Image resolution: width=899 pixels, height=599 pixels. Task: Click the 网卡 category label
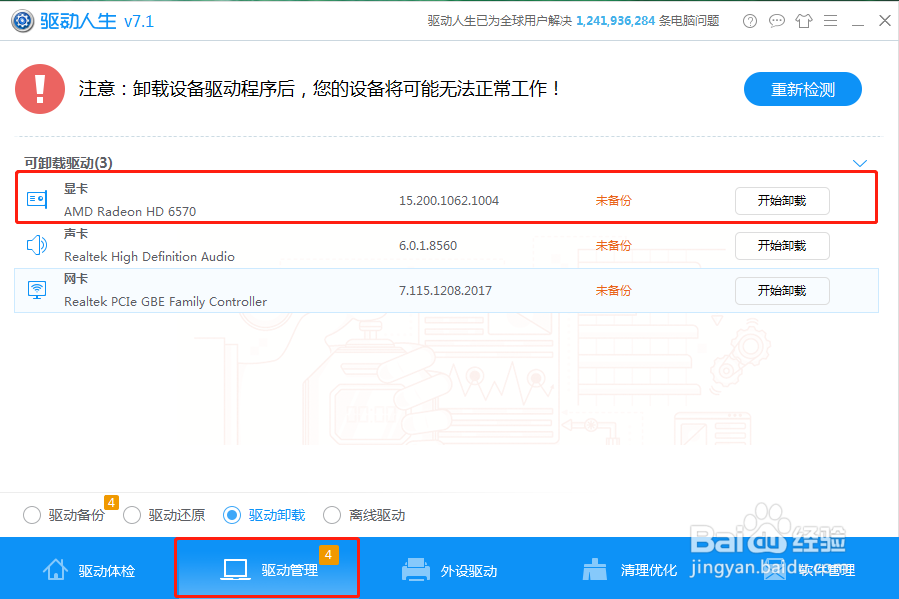point(76,279)
